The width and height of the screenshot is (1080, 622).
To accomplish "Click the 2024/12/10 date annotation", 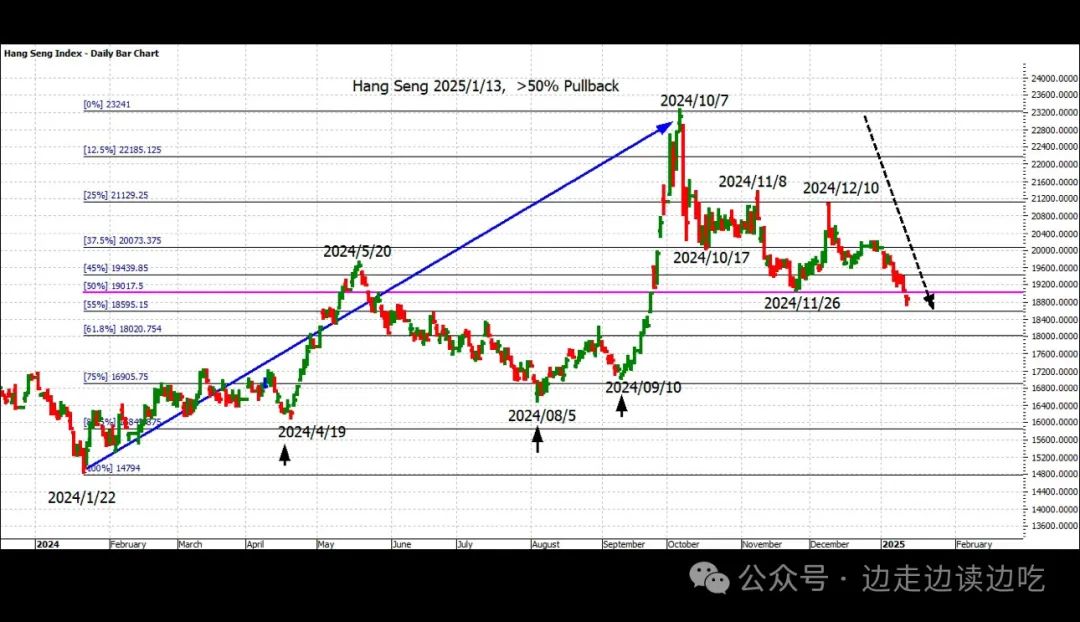I will [x=841, y=188].
